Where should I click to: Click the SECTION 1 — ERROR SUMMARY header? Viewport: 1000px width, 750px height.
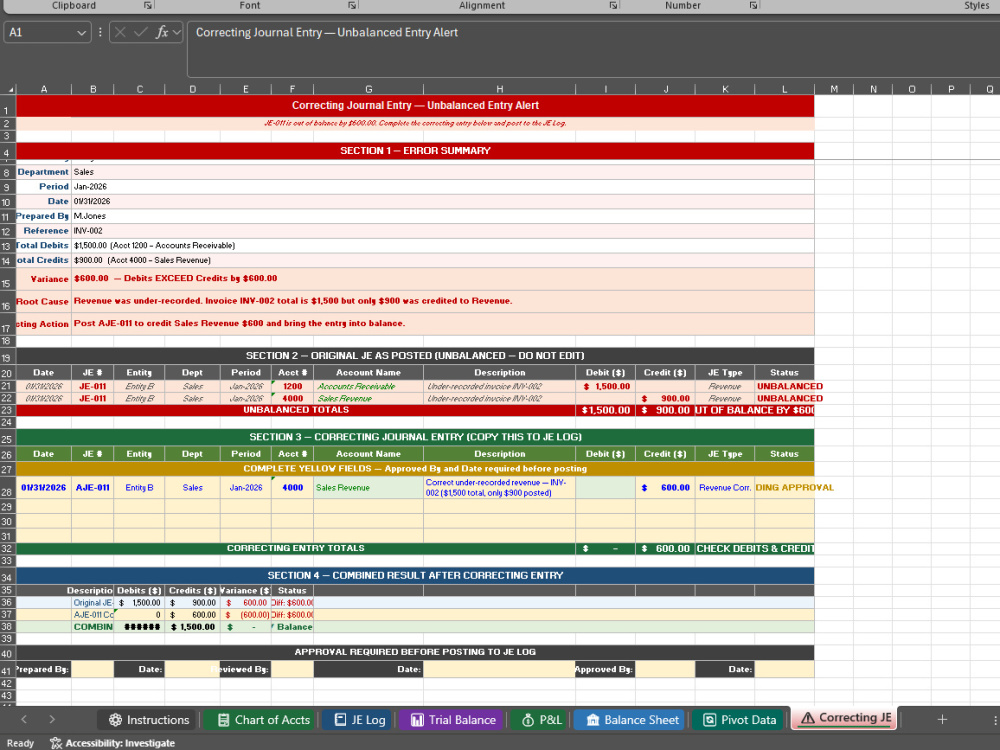[415, 151]
